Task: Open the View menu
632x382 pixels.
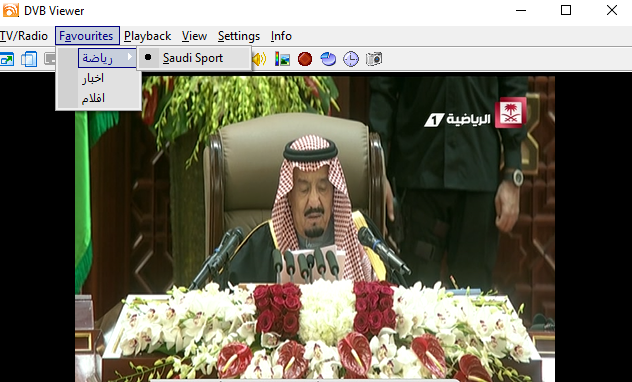Action: (194, 36)
